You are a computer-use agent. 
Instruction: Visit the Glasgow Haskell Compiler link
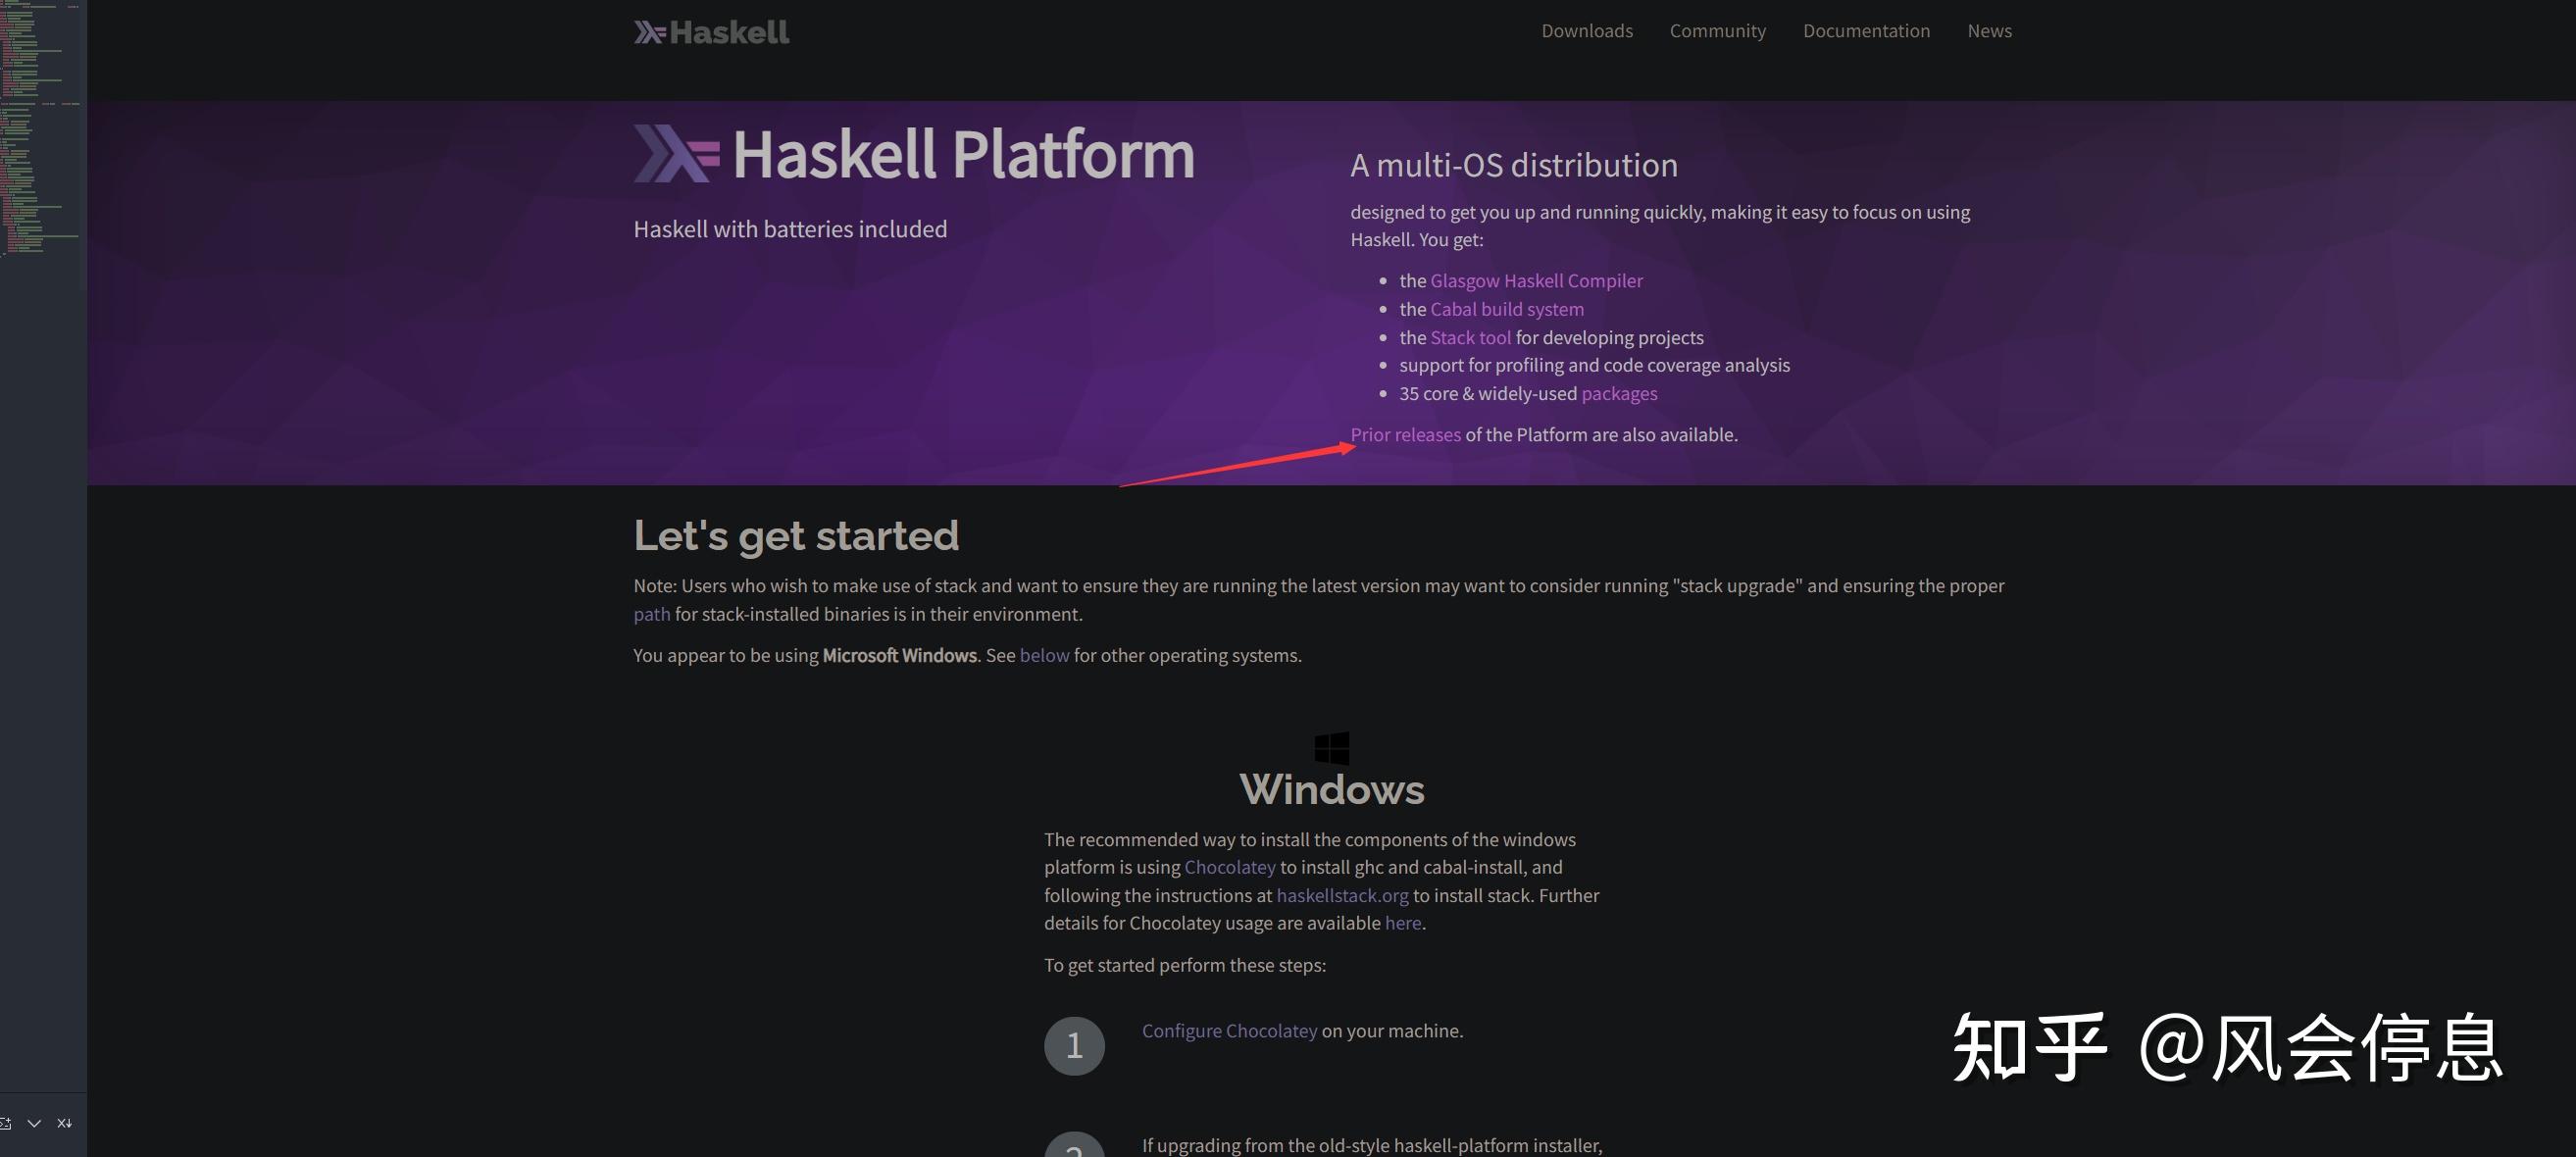(1536, 281)
